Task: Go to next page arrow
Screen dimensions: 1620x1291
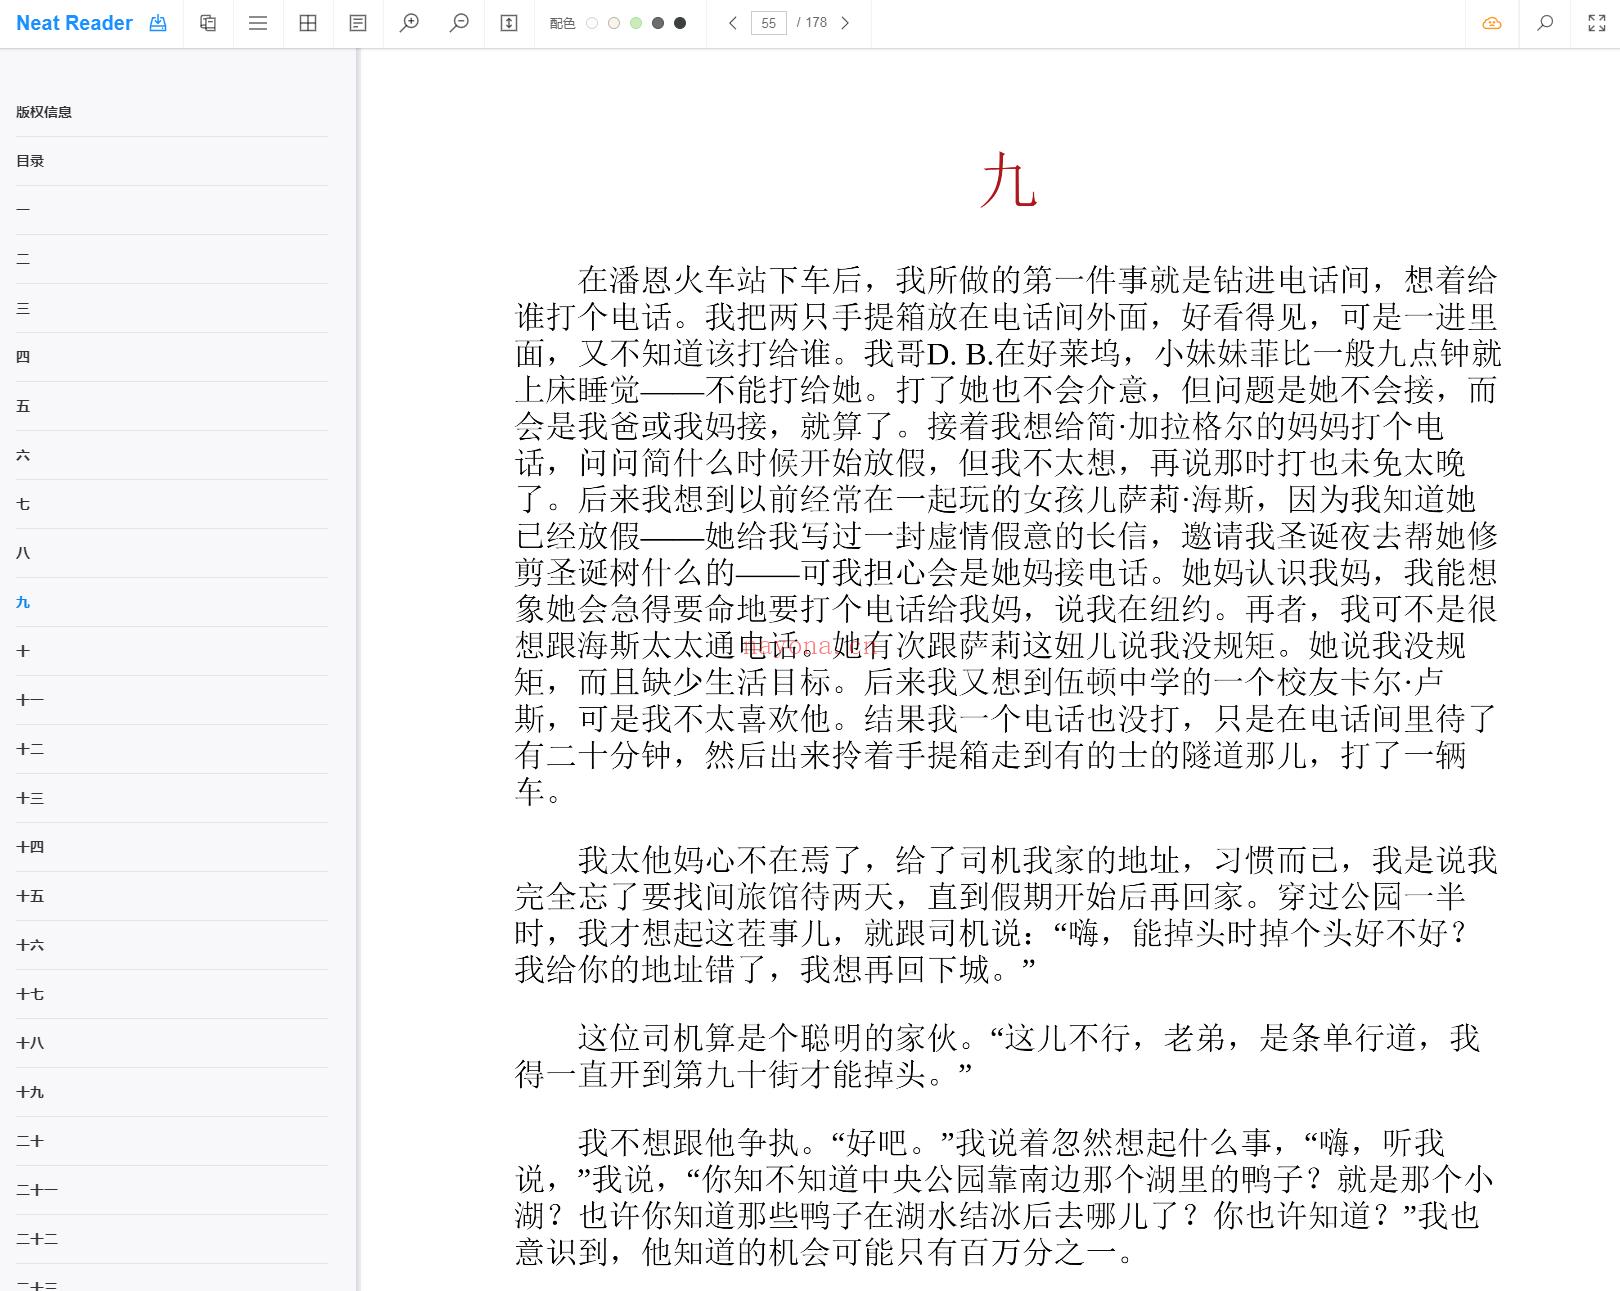Action: pyautogui.click(x=845, y=23)
